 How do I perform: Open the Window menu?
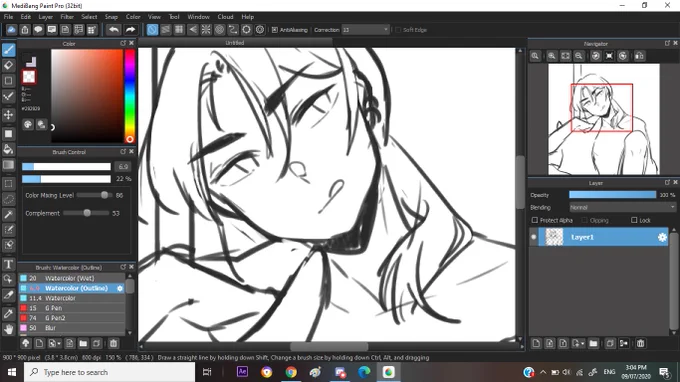pyautogui.click(x=198, y=17)
